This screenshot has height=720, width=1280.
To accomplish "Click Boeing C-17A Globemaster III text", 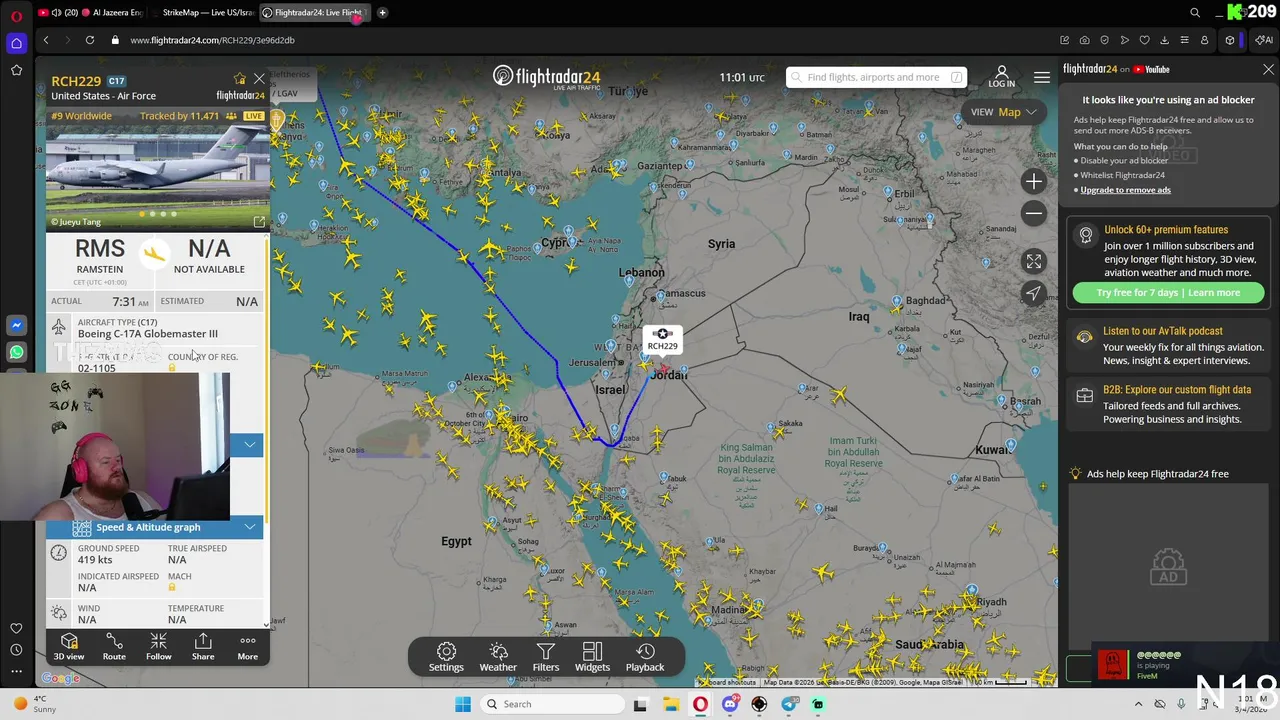I will [x=148, y=334].
